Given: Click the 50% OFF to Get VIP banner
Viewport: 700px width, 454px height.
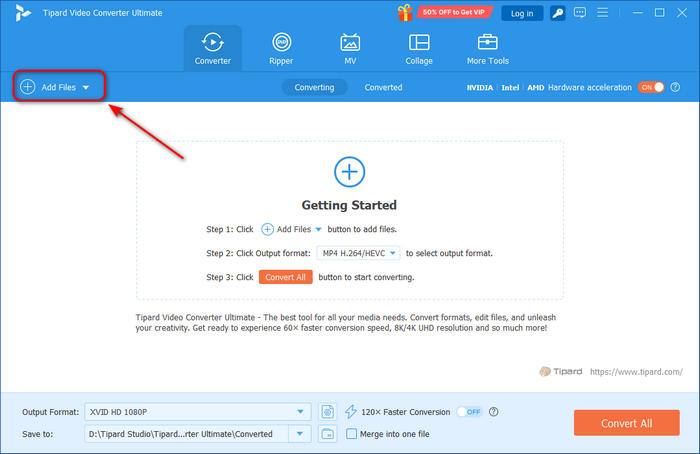Looking at the screenshot, I should 454,12.
